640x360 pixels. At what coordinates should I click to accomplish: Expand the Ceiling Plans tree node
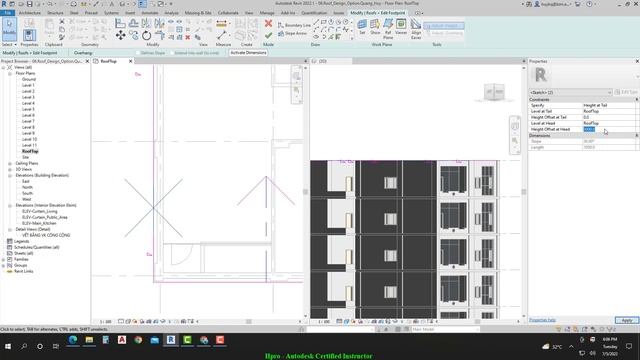pyautogui.click(x=9, y=163)
